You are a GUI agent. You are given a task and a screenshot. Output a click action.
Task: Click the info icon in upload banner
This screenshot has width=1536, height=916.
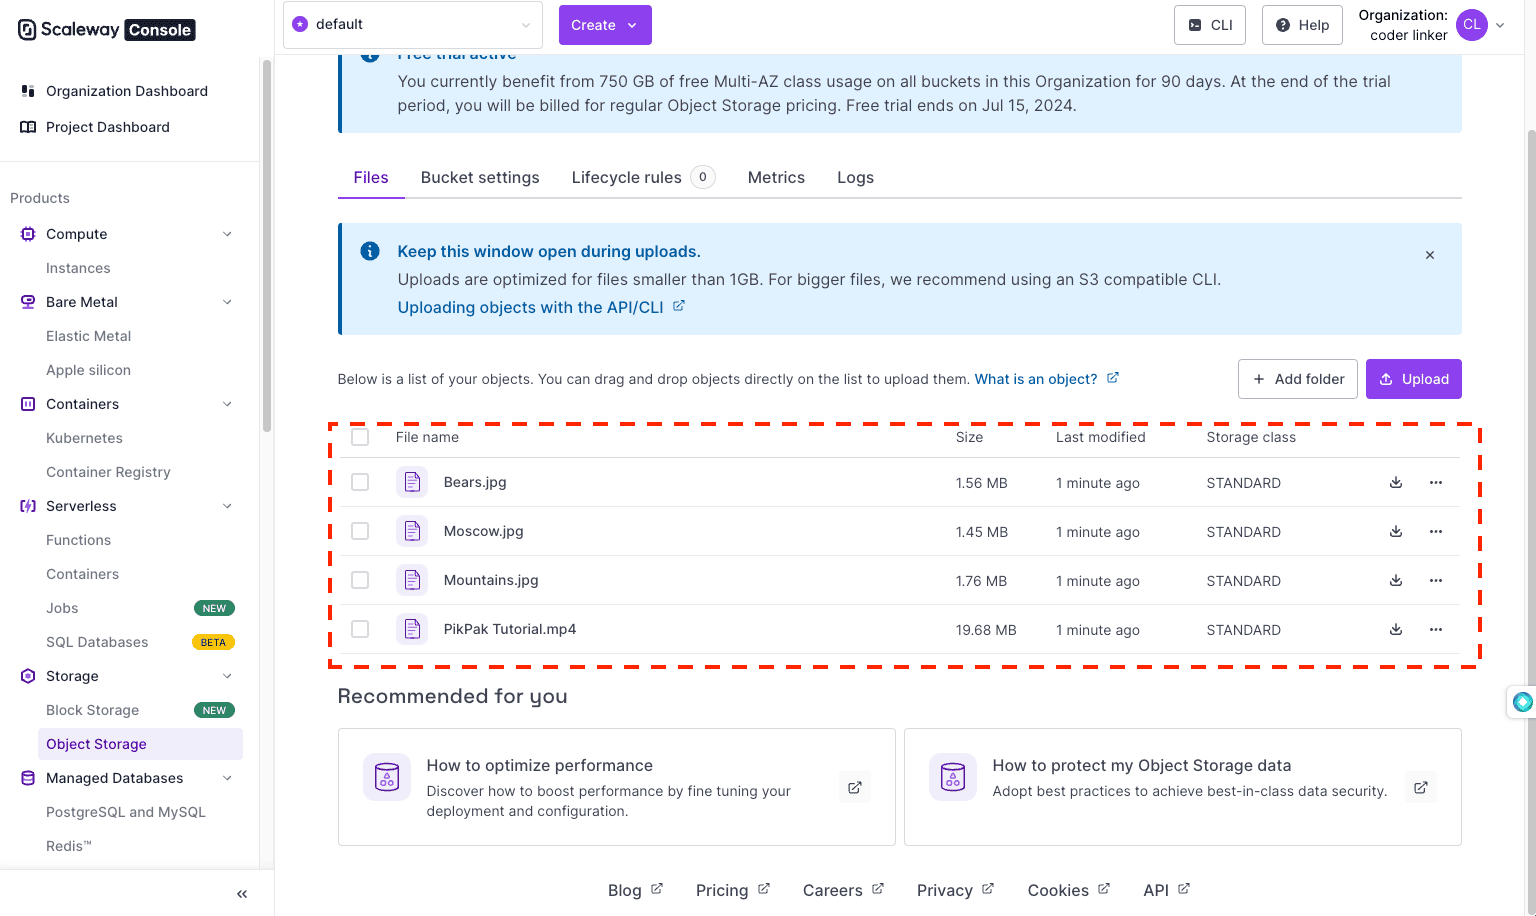(370, 251)
